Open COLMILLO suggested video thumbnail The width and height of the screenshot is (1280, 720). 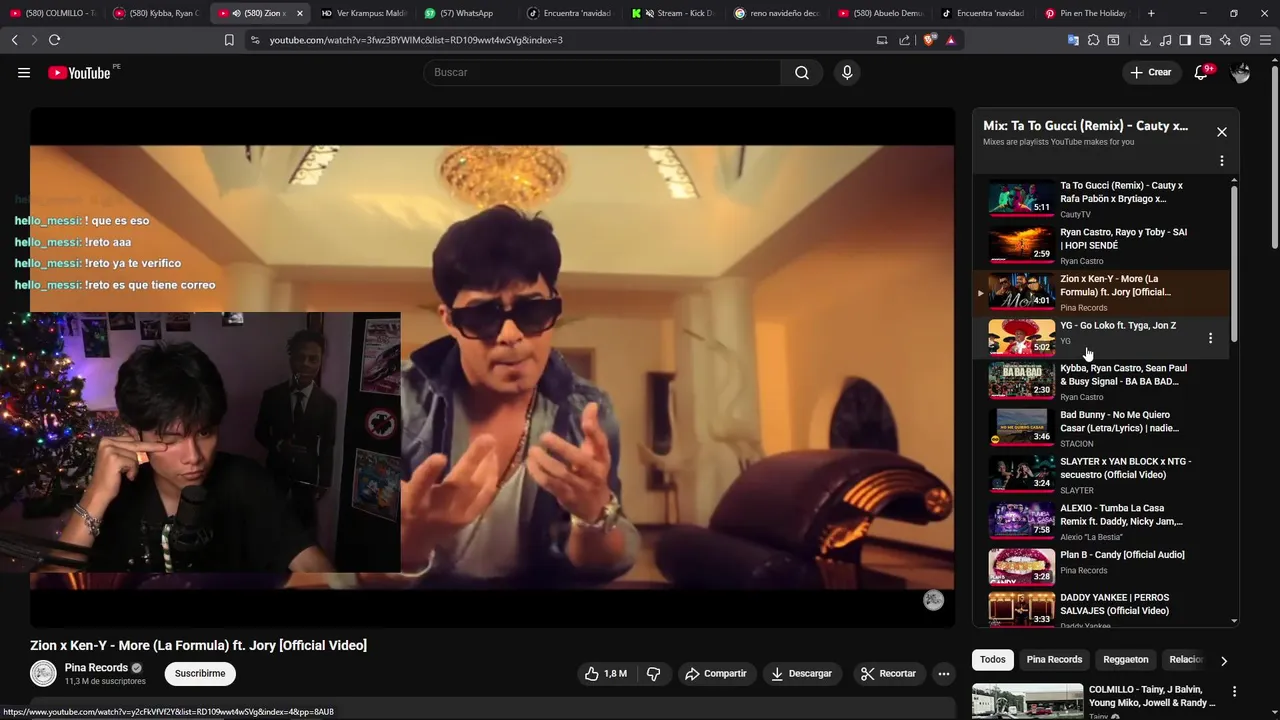[x=1027, y=701]
